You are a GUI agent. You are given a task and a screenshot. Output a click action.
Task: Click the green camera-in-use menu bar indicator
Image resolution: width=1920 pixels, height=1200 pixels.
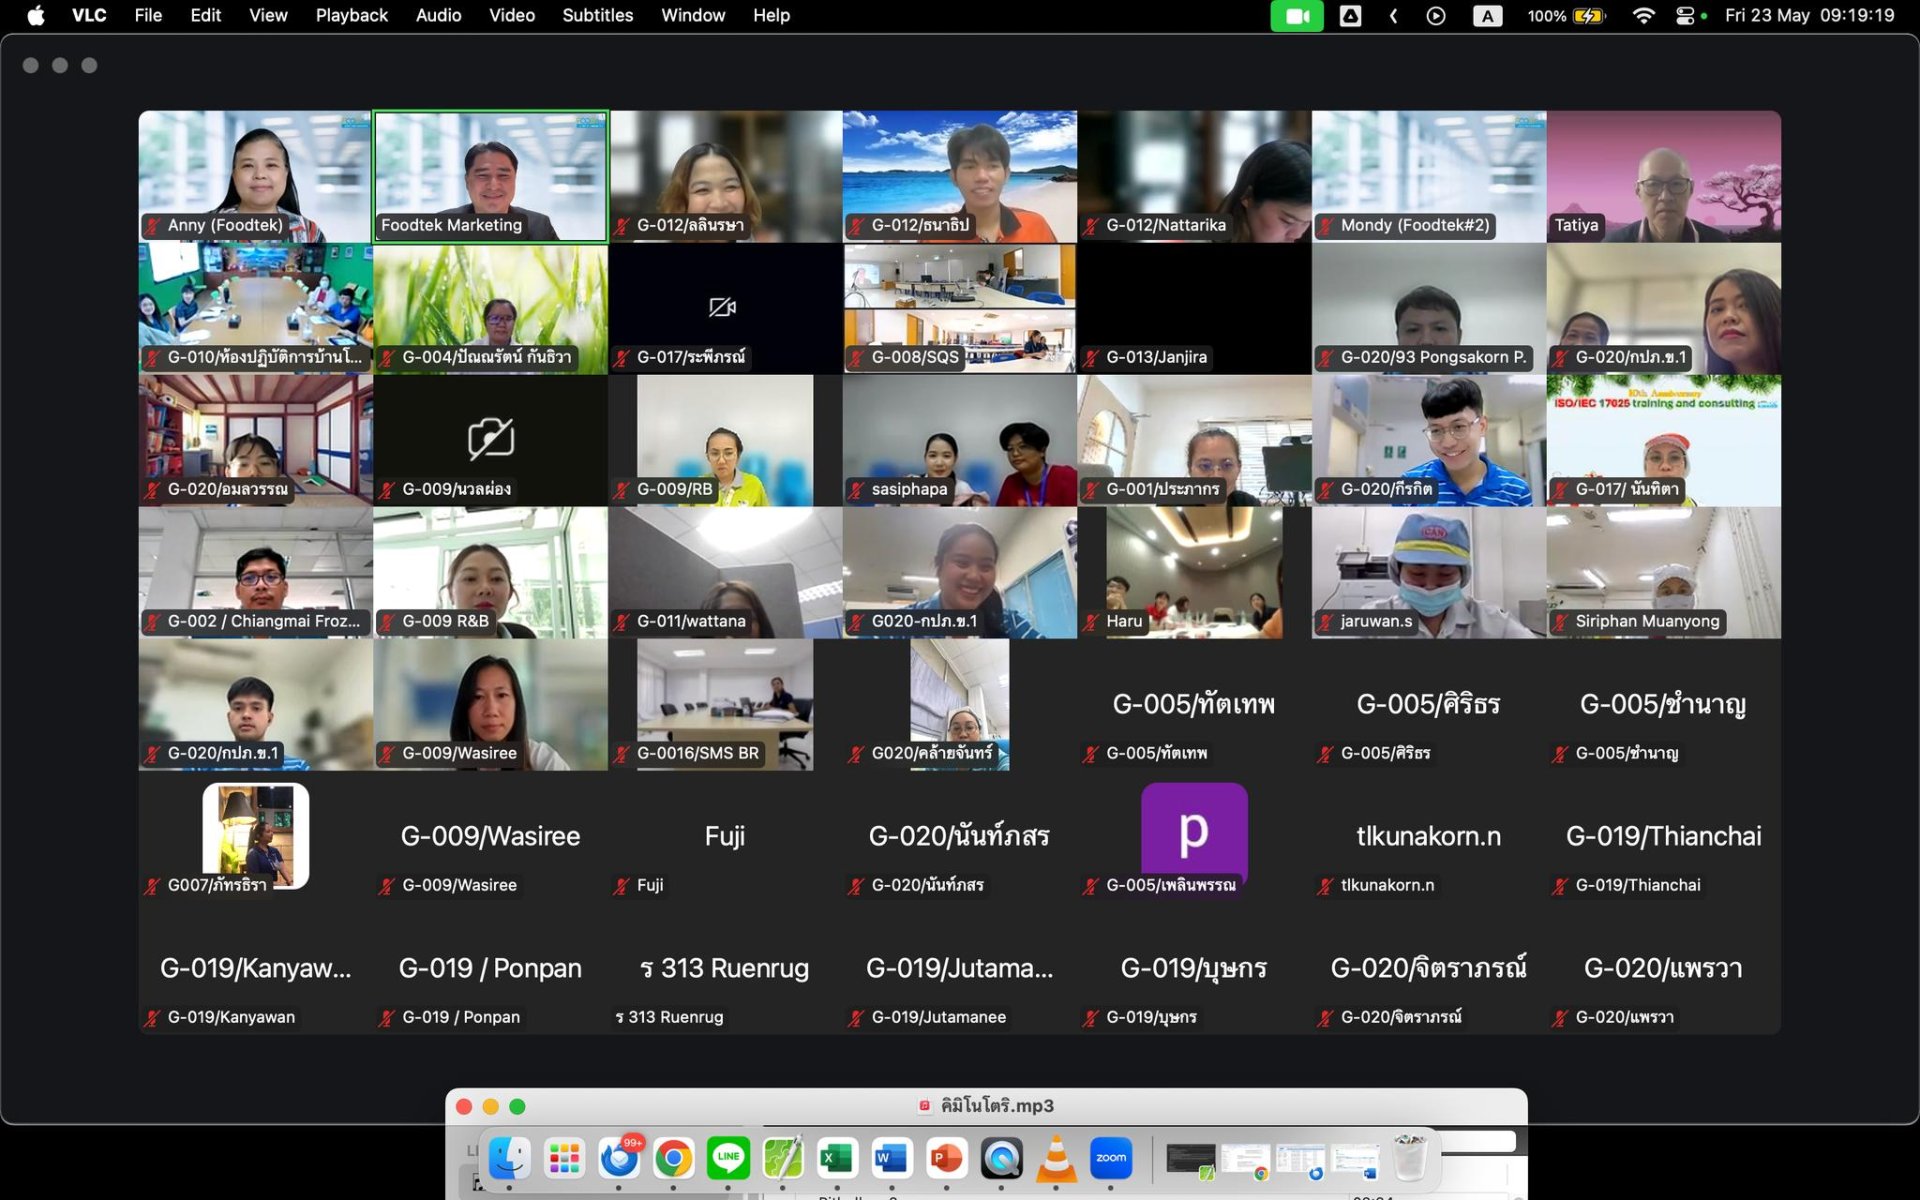(x=1297, y=15)
